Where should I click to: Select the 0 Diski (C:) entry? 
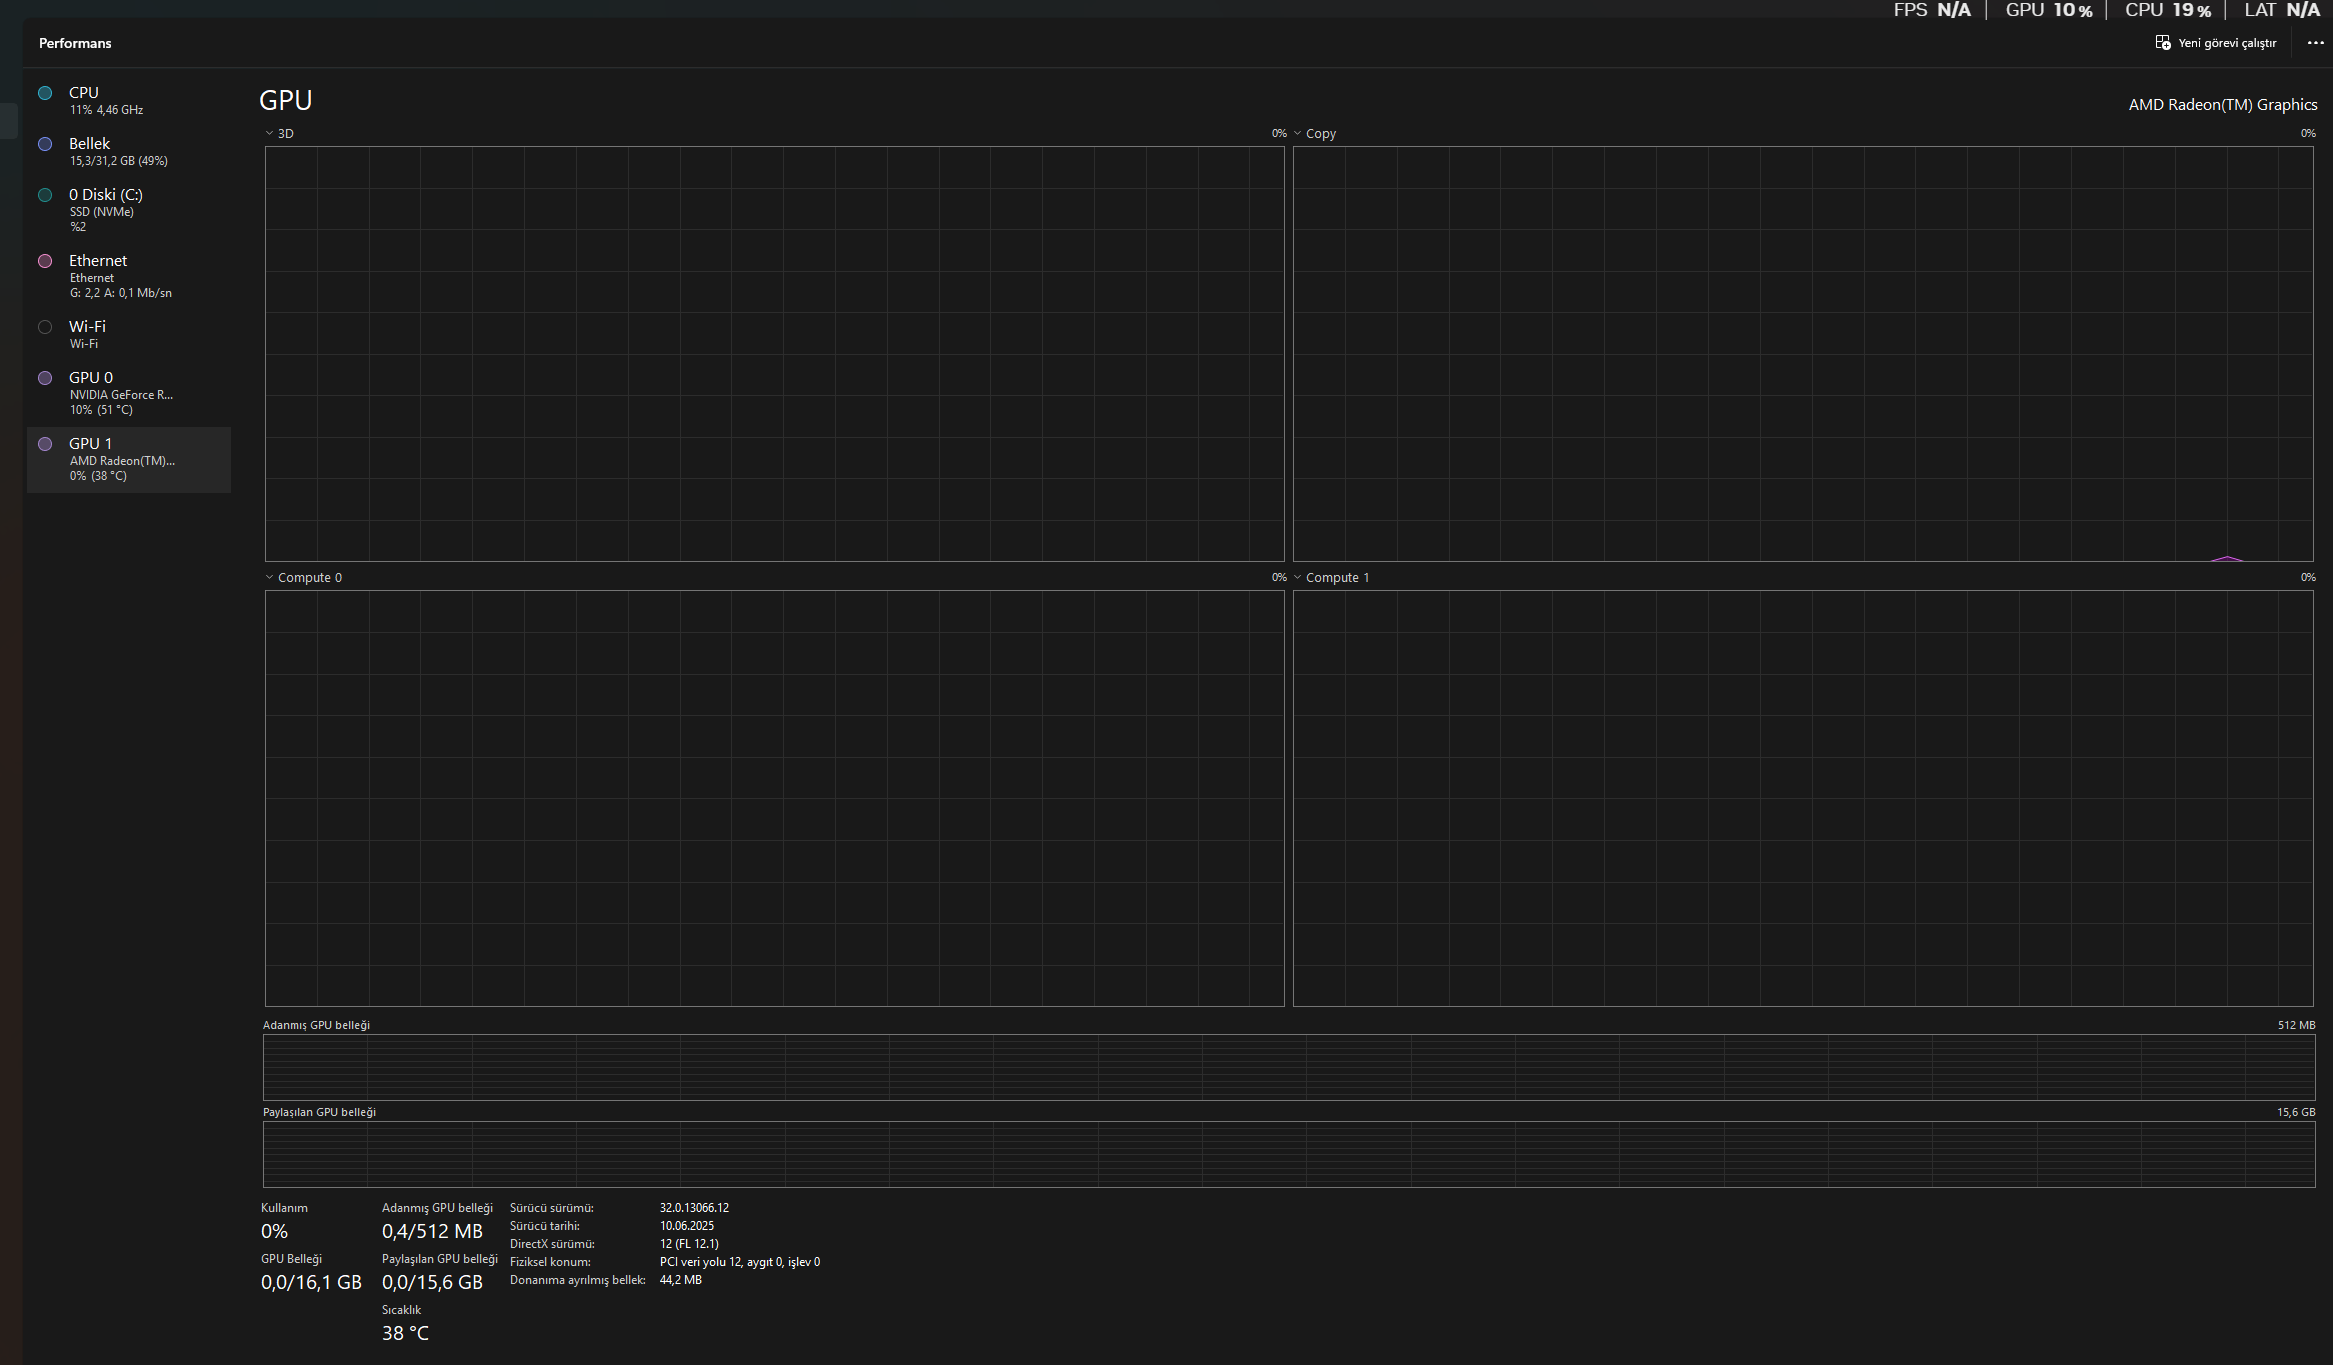coord(129,209)
